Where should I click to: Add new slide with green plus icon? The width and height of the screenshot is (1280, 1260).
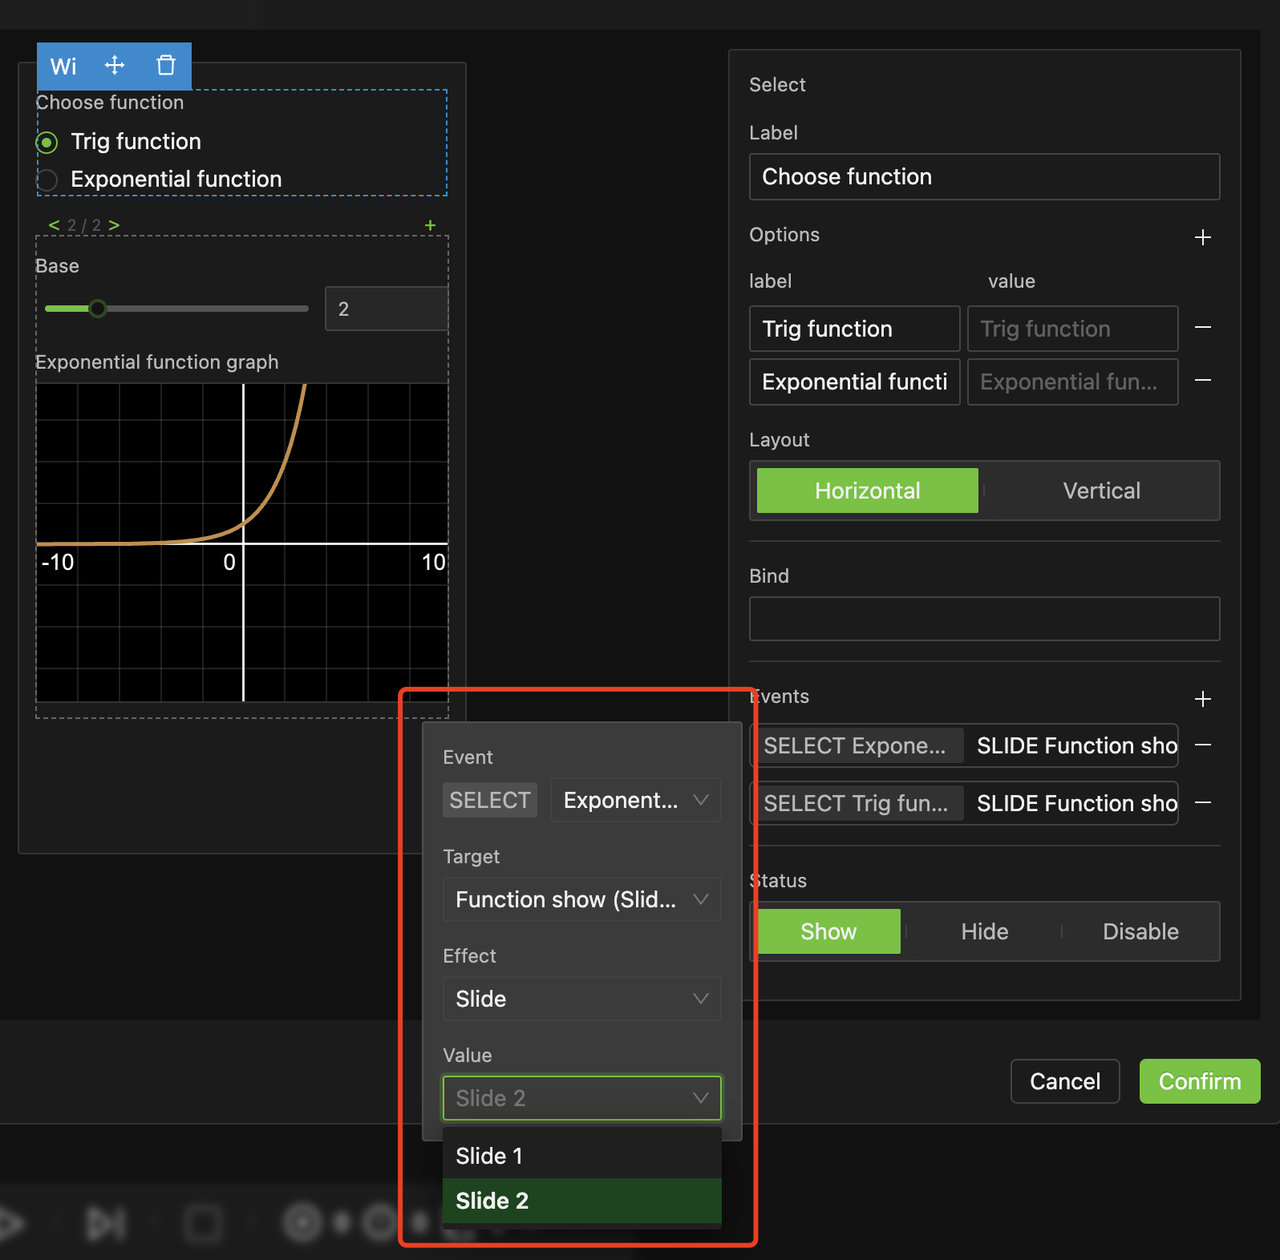coord(430,226)
